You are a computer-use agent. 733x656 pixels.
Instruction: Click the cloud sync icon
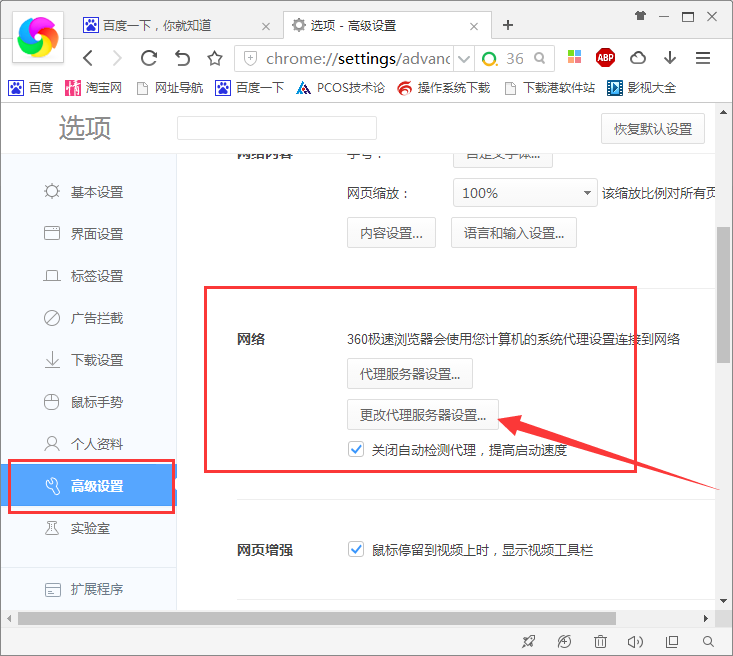(638, 58)
